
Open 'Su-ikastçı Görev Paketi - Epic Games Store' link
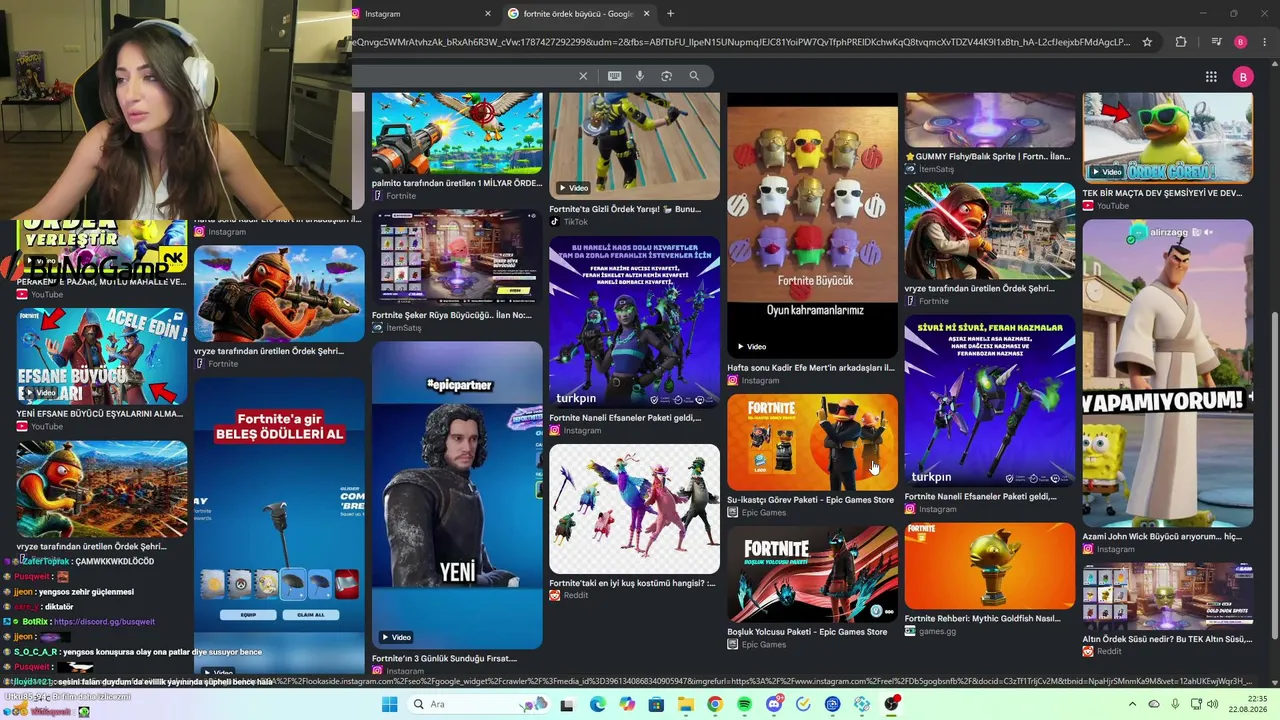[811, 500]
